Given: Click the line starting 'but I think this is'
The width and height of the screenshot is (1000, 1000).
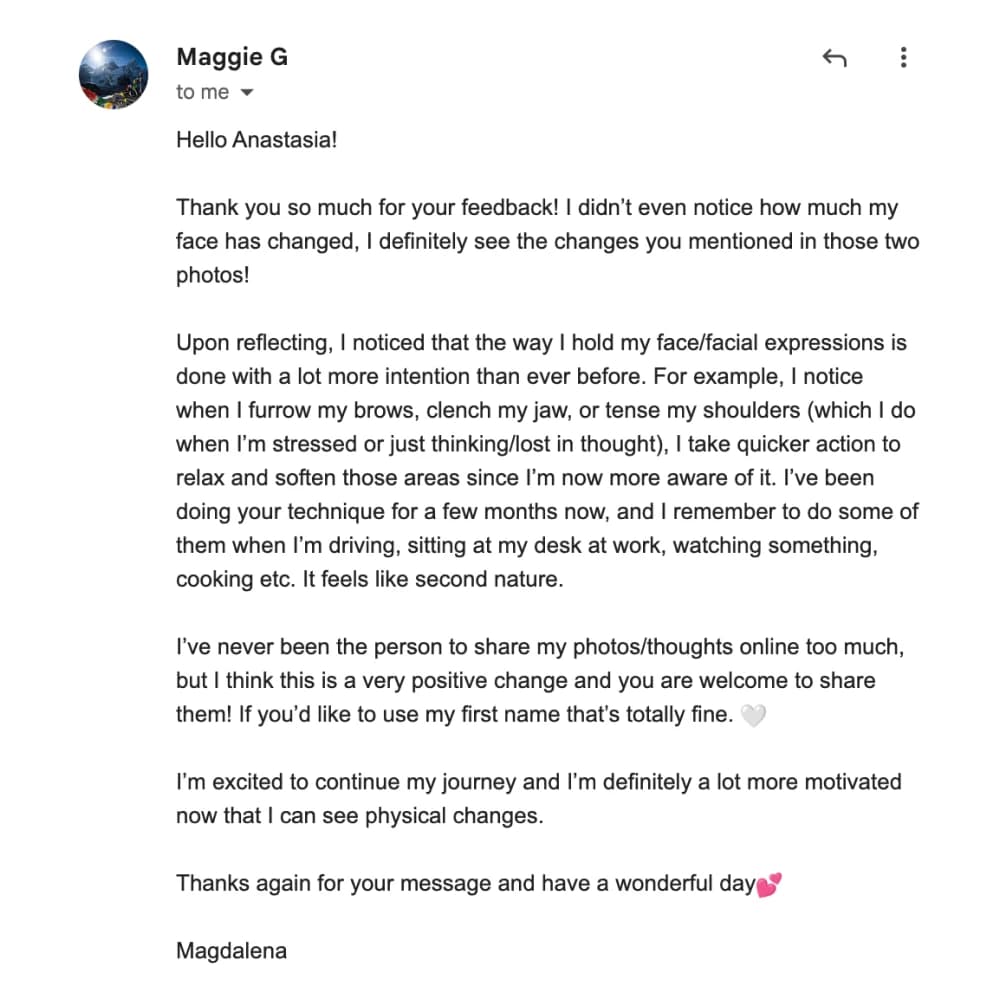Looking at the screenshot, I should pyautogui.click(x=525, y=681).
